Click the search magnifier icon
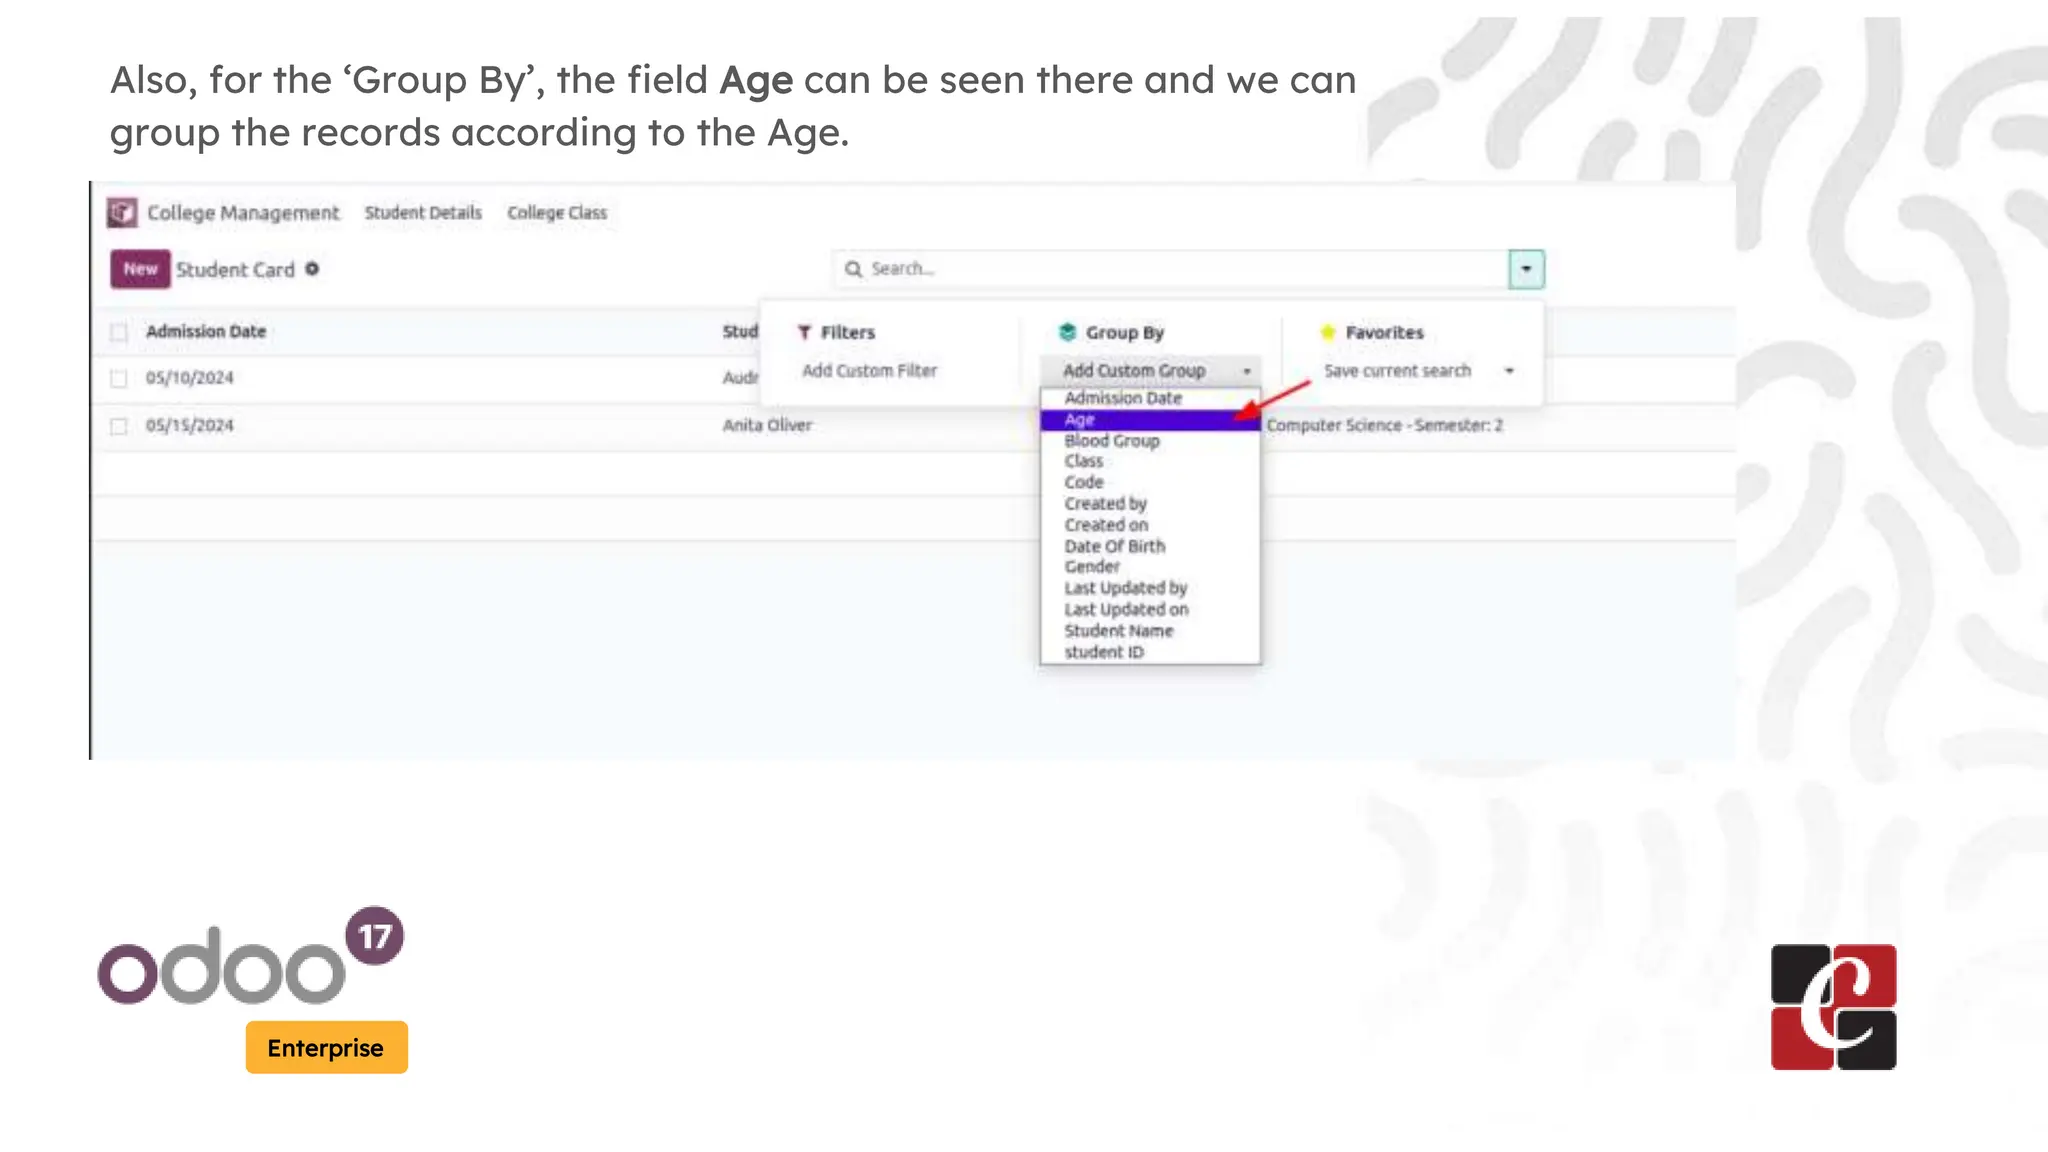 853,269
